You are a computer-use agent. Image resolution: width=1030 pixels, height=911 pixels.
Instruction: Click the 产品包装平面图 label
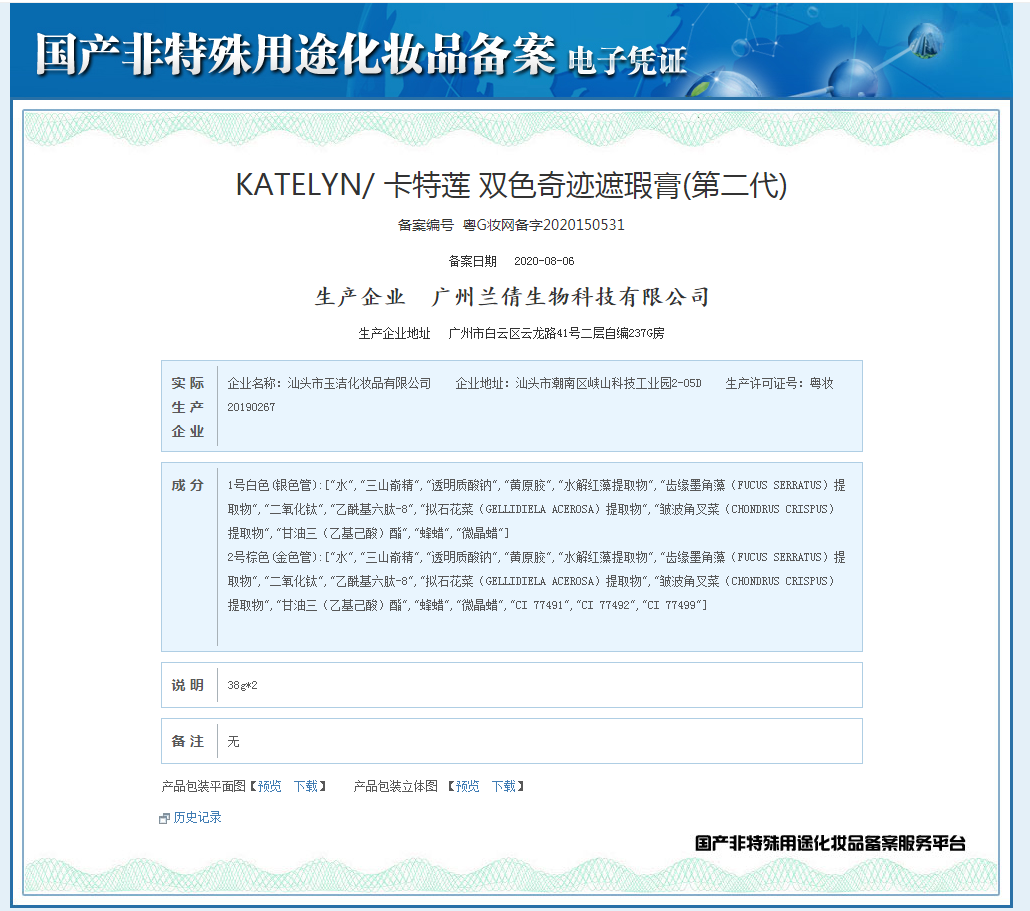click(204, 786)
